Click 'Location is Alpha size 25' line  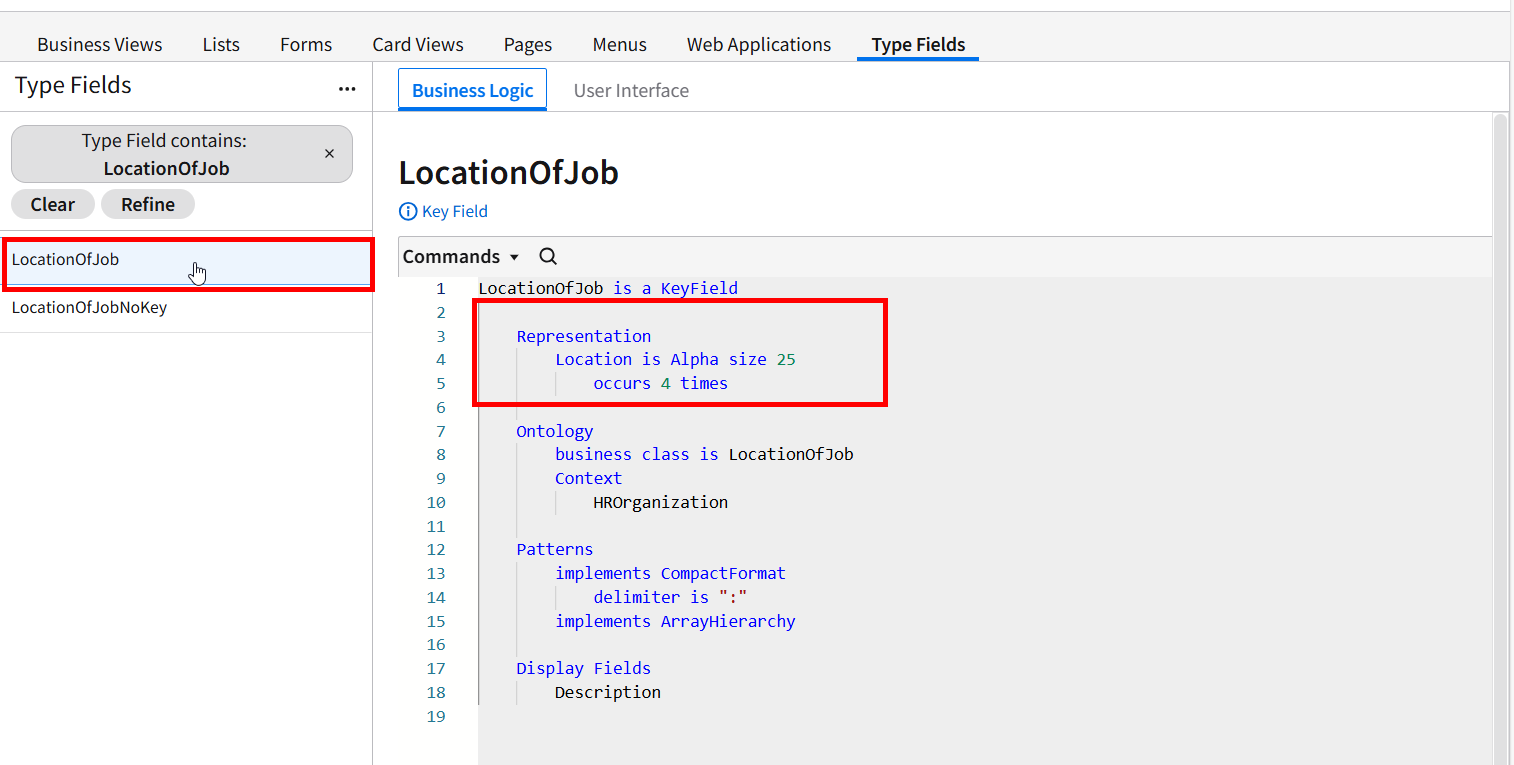675,359
